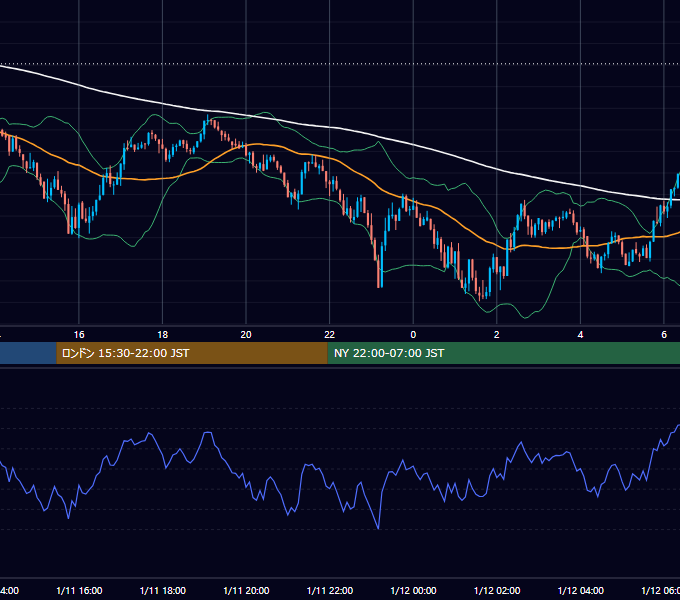
Task: Click the ロンドン 15:30-22:00 JST session bar
Action: [192, 353]
